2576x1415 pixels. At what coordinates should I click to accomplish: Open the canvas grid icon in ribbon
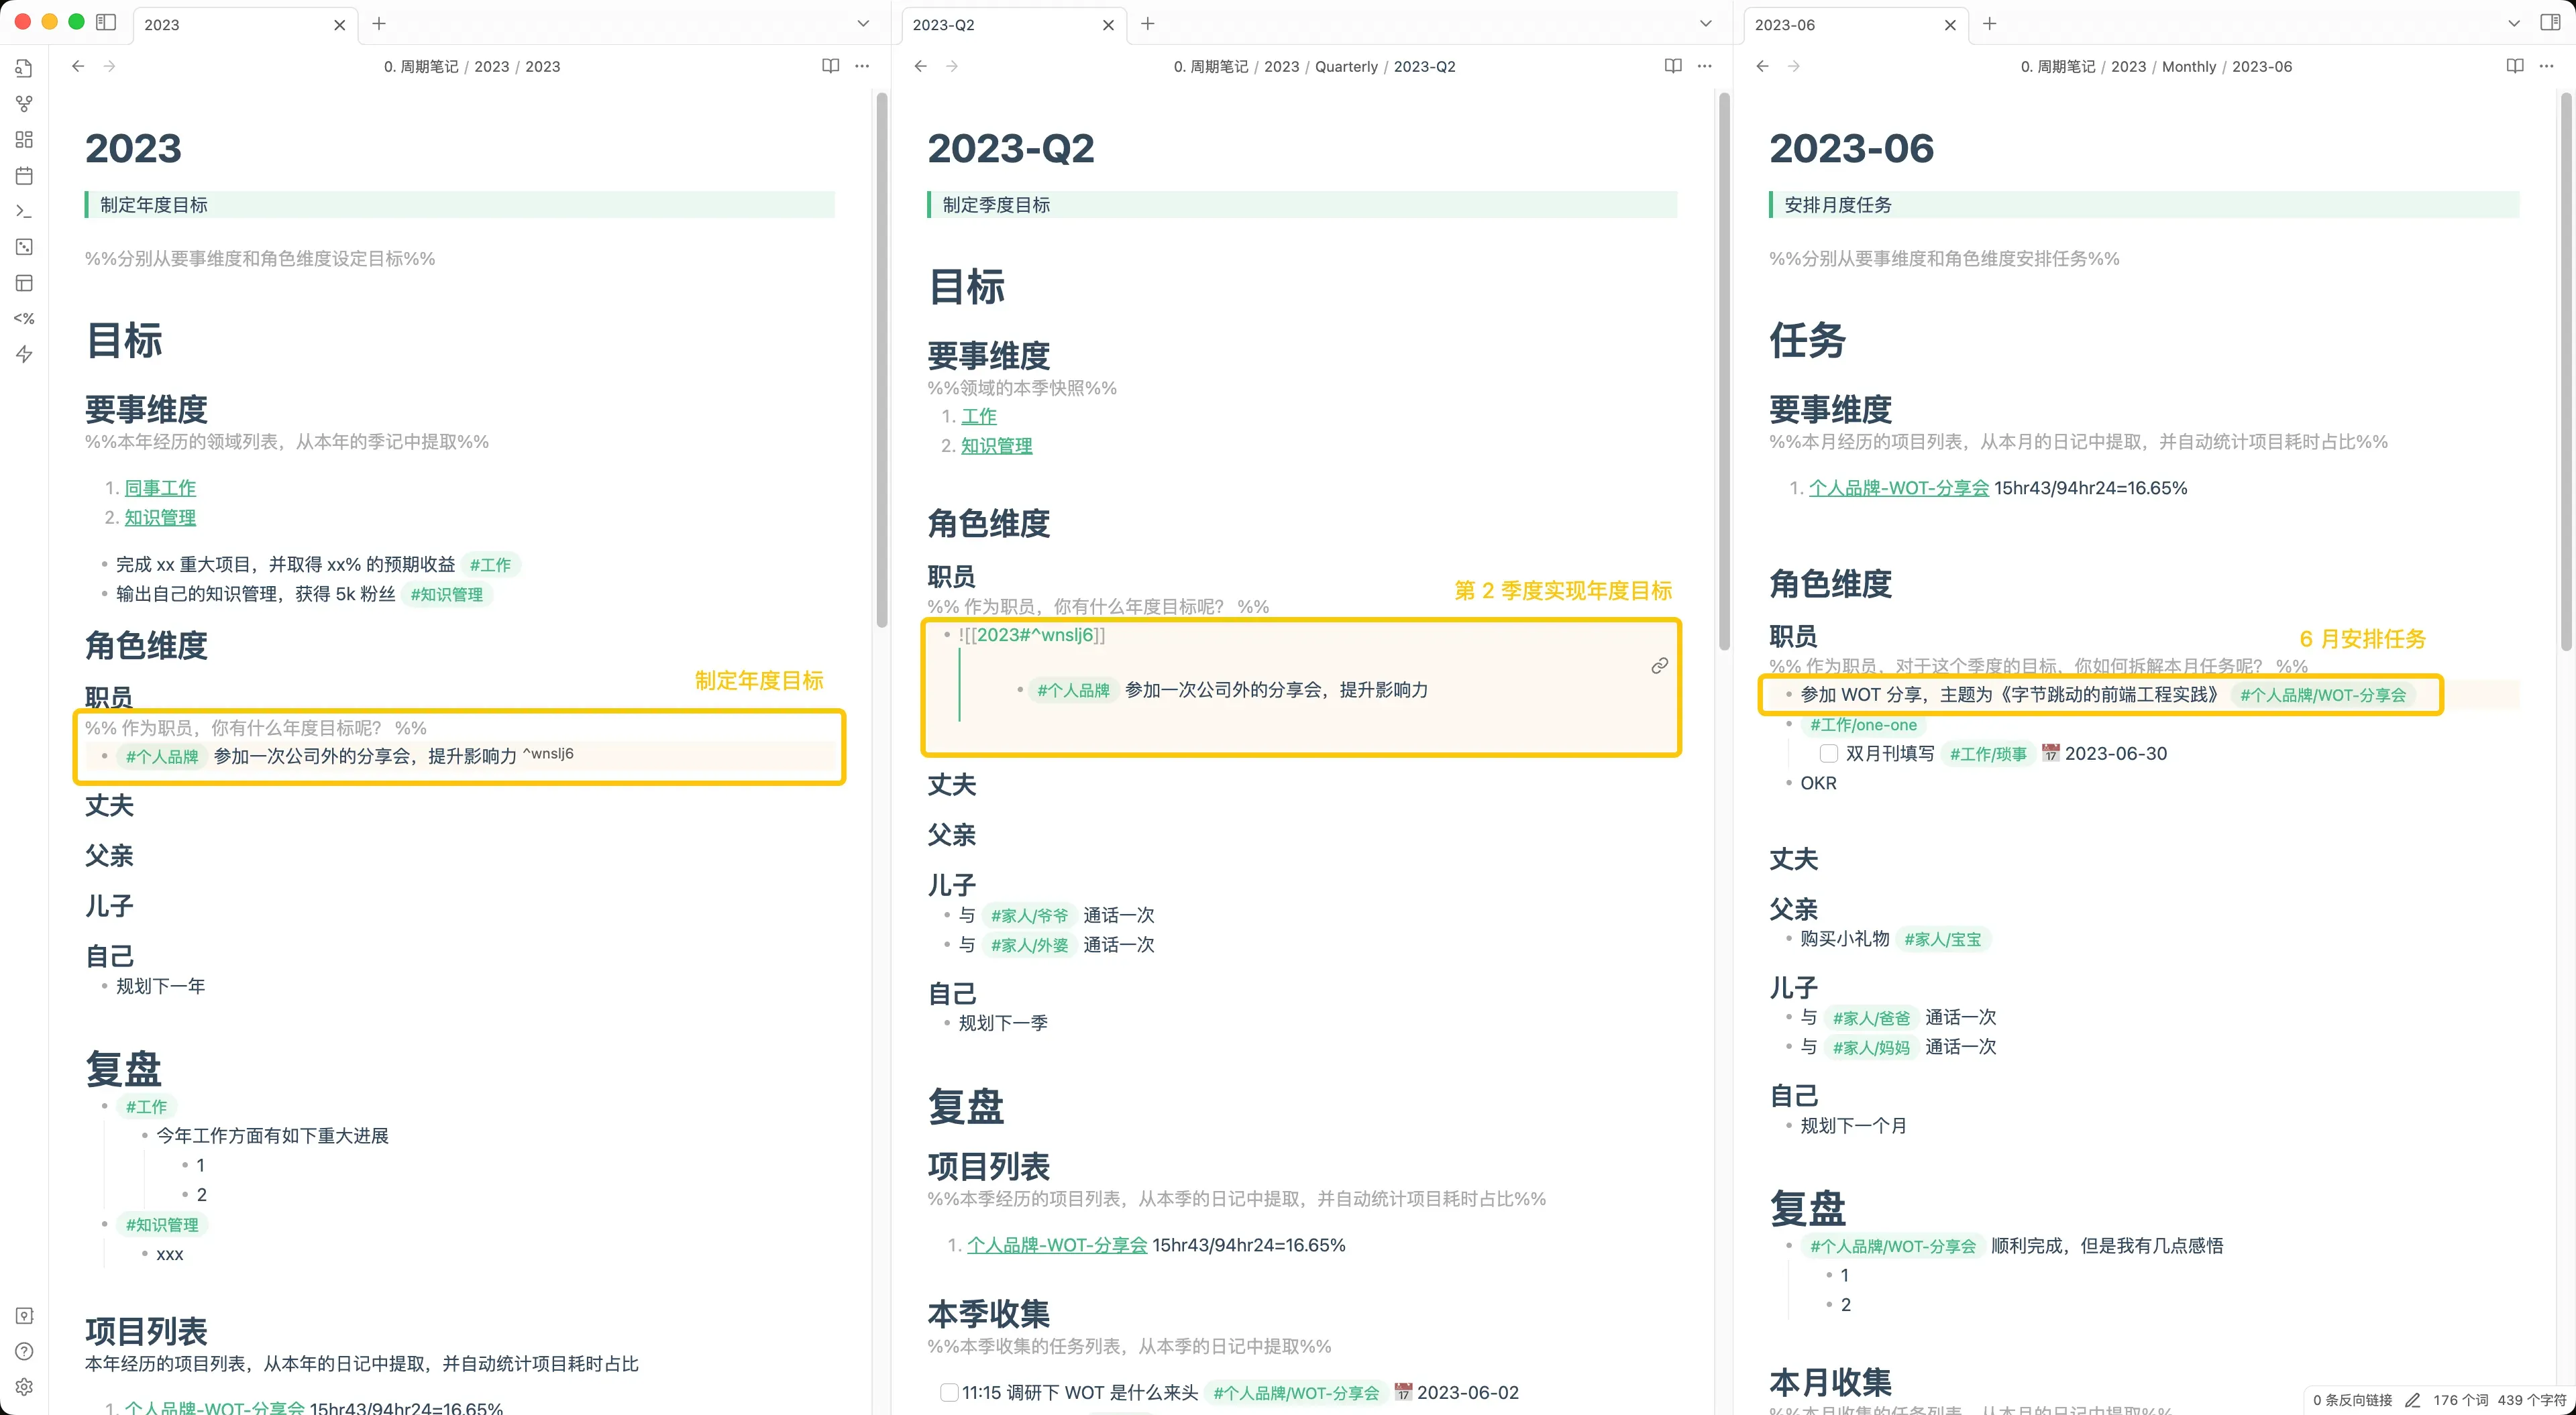point(24,140)
